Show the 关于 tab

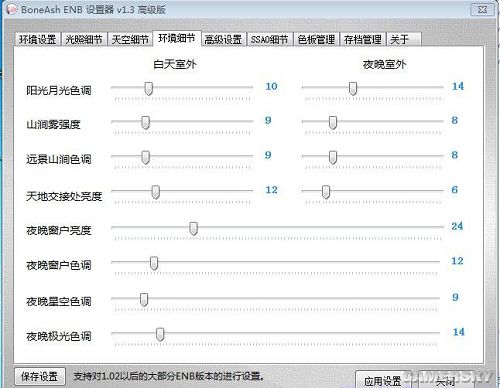pos(404,39)
